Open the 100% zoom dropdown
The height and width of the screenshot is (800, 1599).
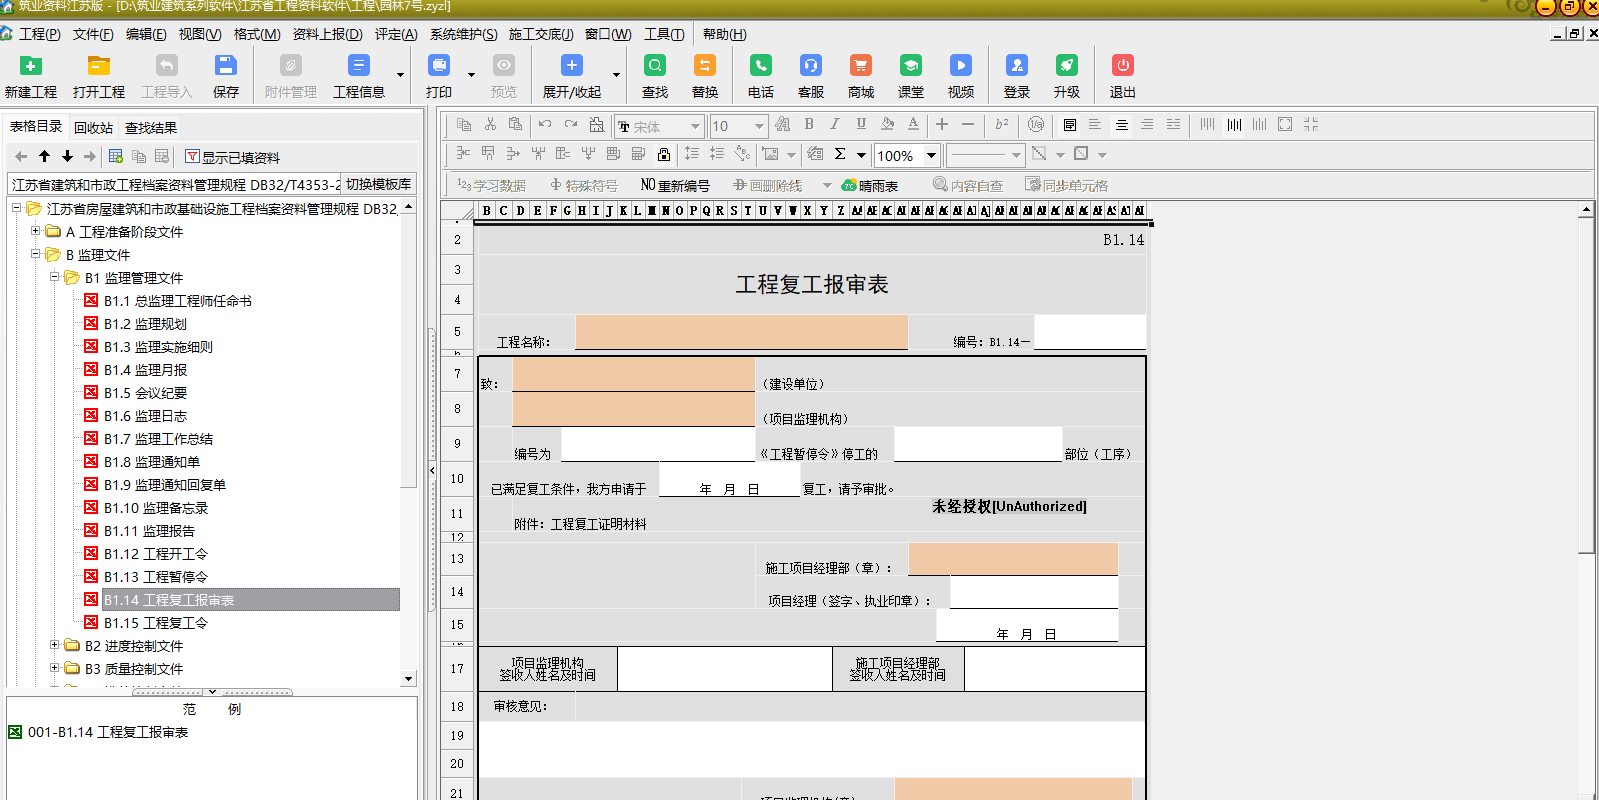[x=931, y=155]
